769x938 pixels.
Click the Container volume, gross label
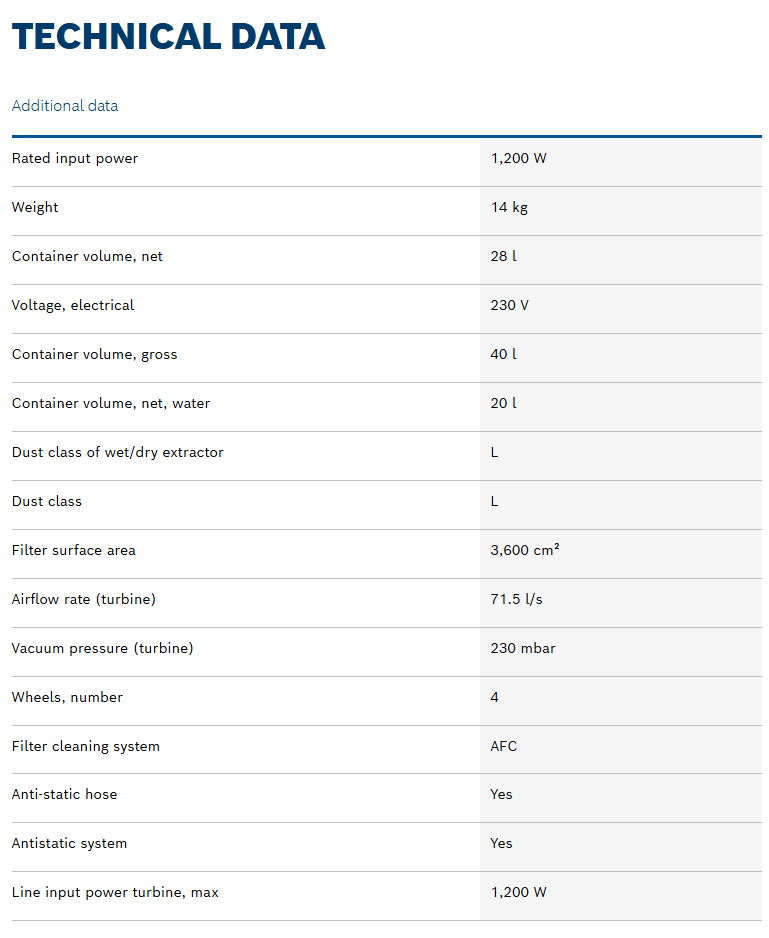pyautogui.click(x=94, y=354)
